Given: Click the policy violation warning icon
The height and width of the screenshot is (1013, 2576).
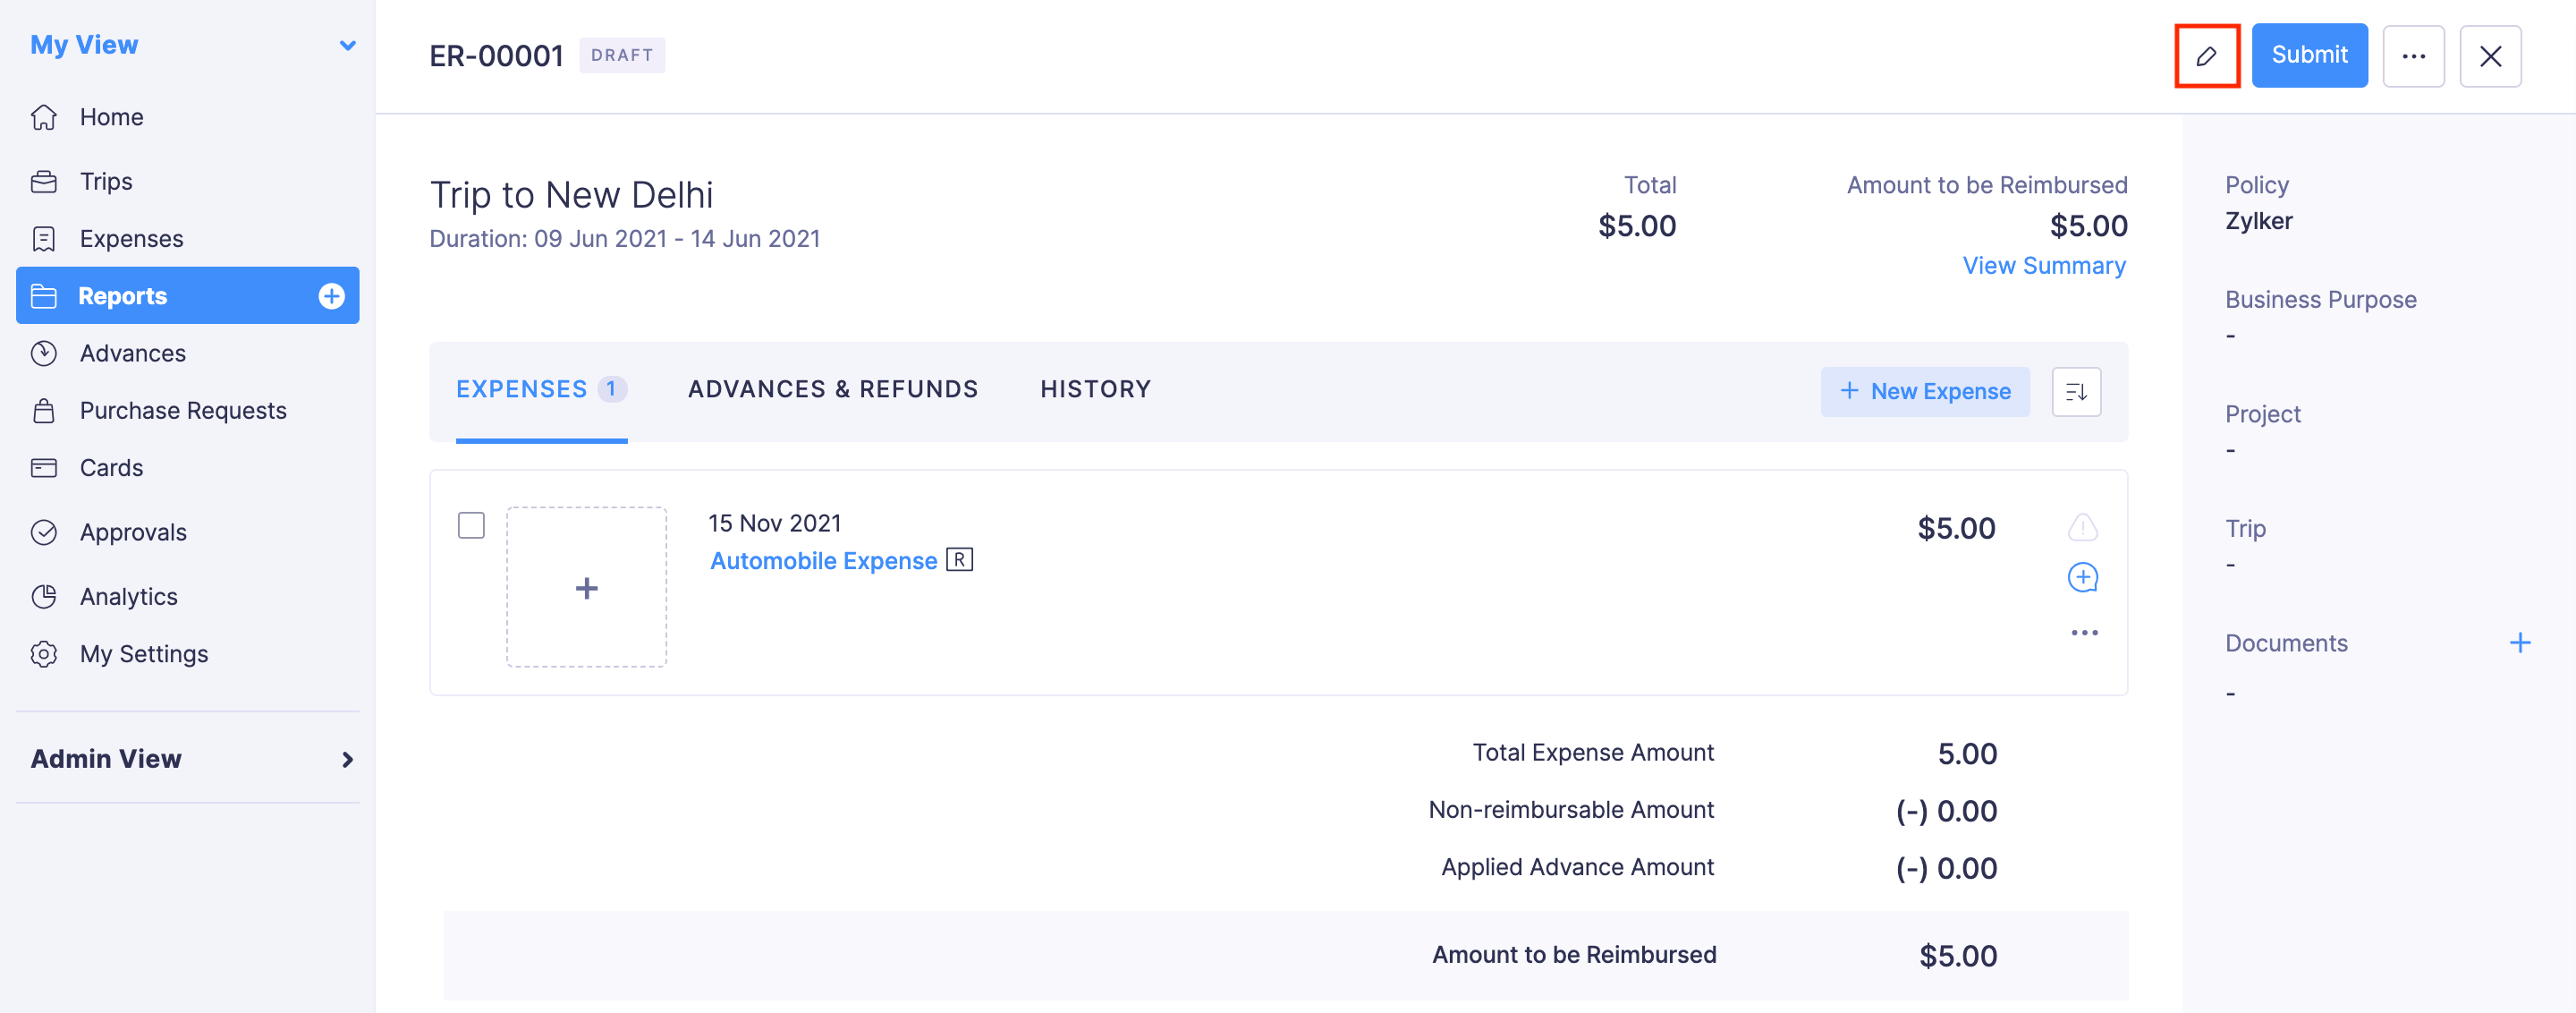Looking at the screenshot, I should pyautogui.click(x=2081, y=527).
